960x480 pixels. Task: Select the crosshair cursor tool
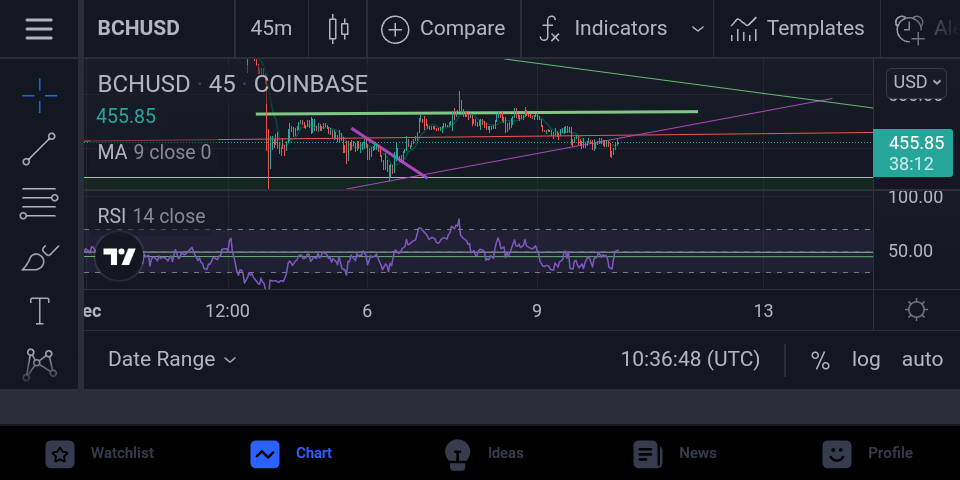pyautogui.click(x=40, y=96)
